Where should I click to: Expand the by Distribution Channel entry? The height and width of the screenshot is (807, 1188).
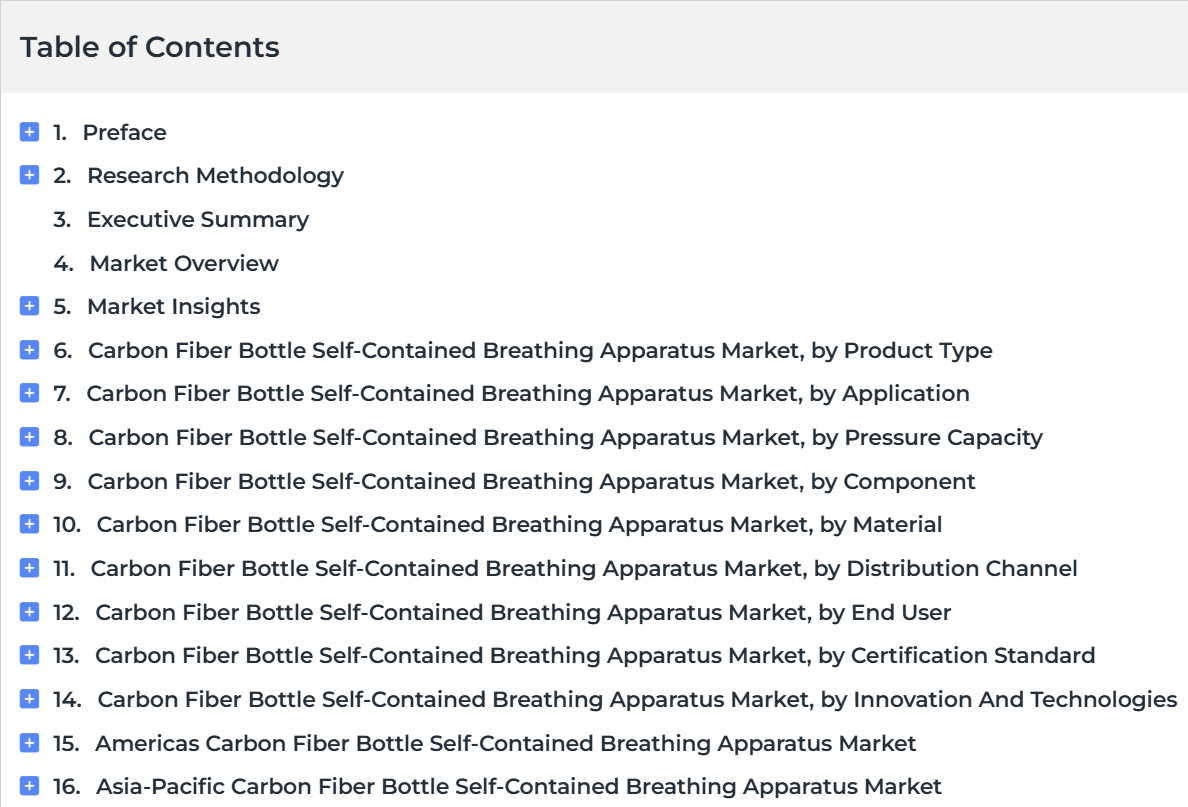[x=29, y=568]
